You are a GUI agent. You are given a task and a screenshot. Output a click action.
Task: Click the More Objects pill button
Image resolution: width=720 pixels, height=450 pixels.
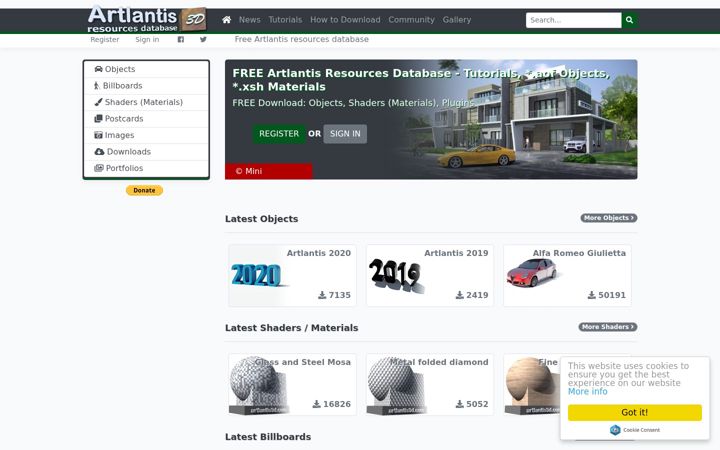tap(608, 218)
